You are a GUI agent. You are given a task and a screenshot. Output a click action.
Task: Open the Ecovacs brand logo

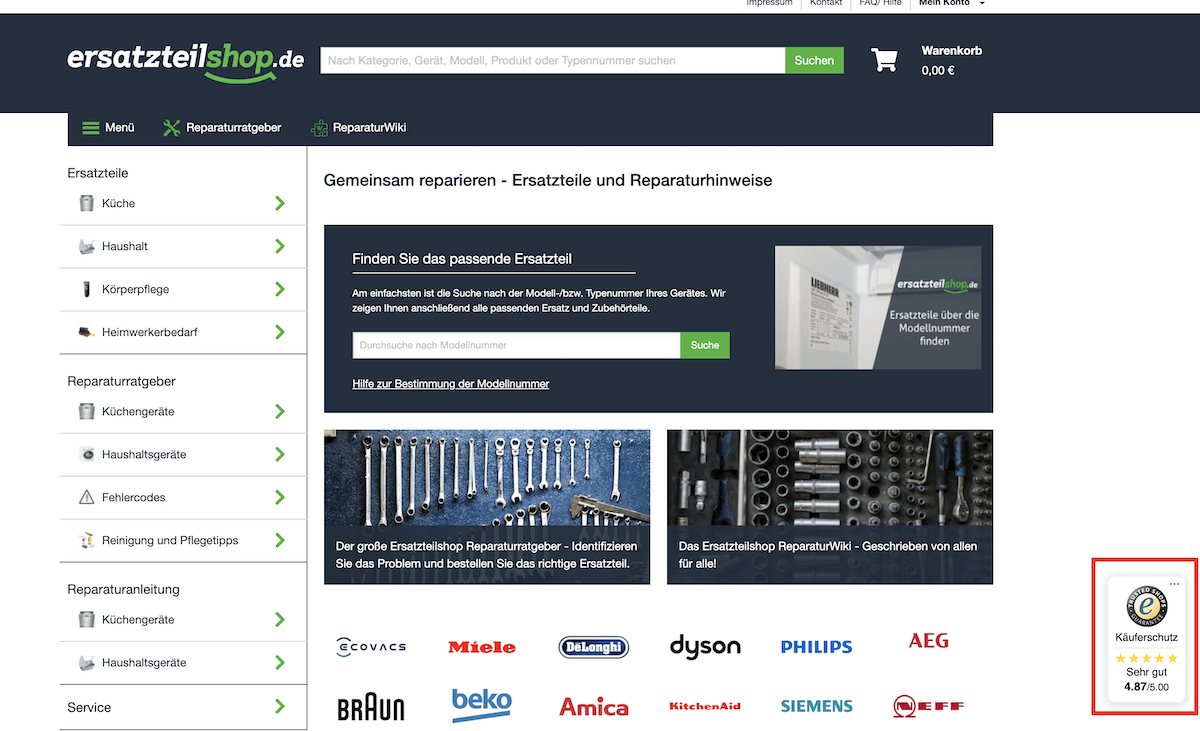click(371, 646)
